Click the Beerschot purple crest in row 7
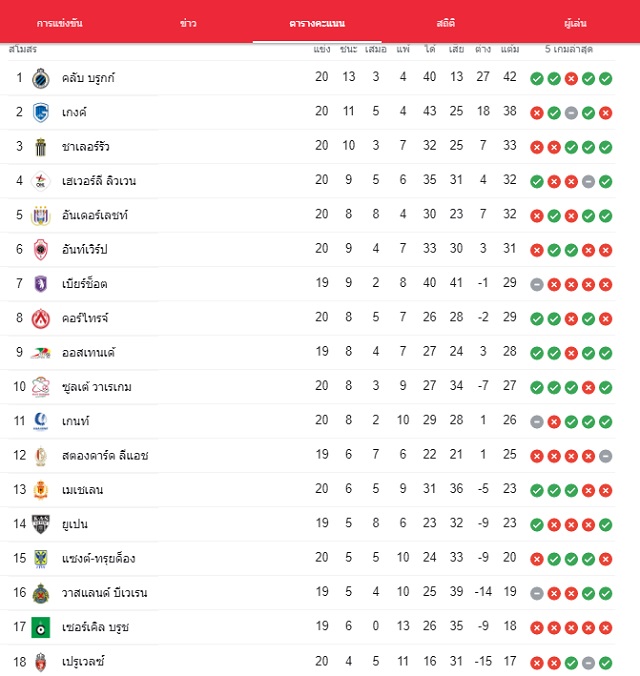Viewport: 640px width, 676px height. [41, 284]
